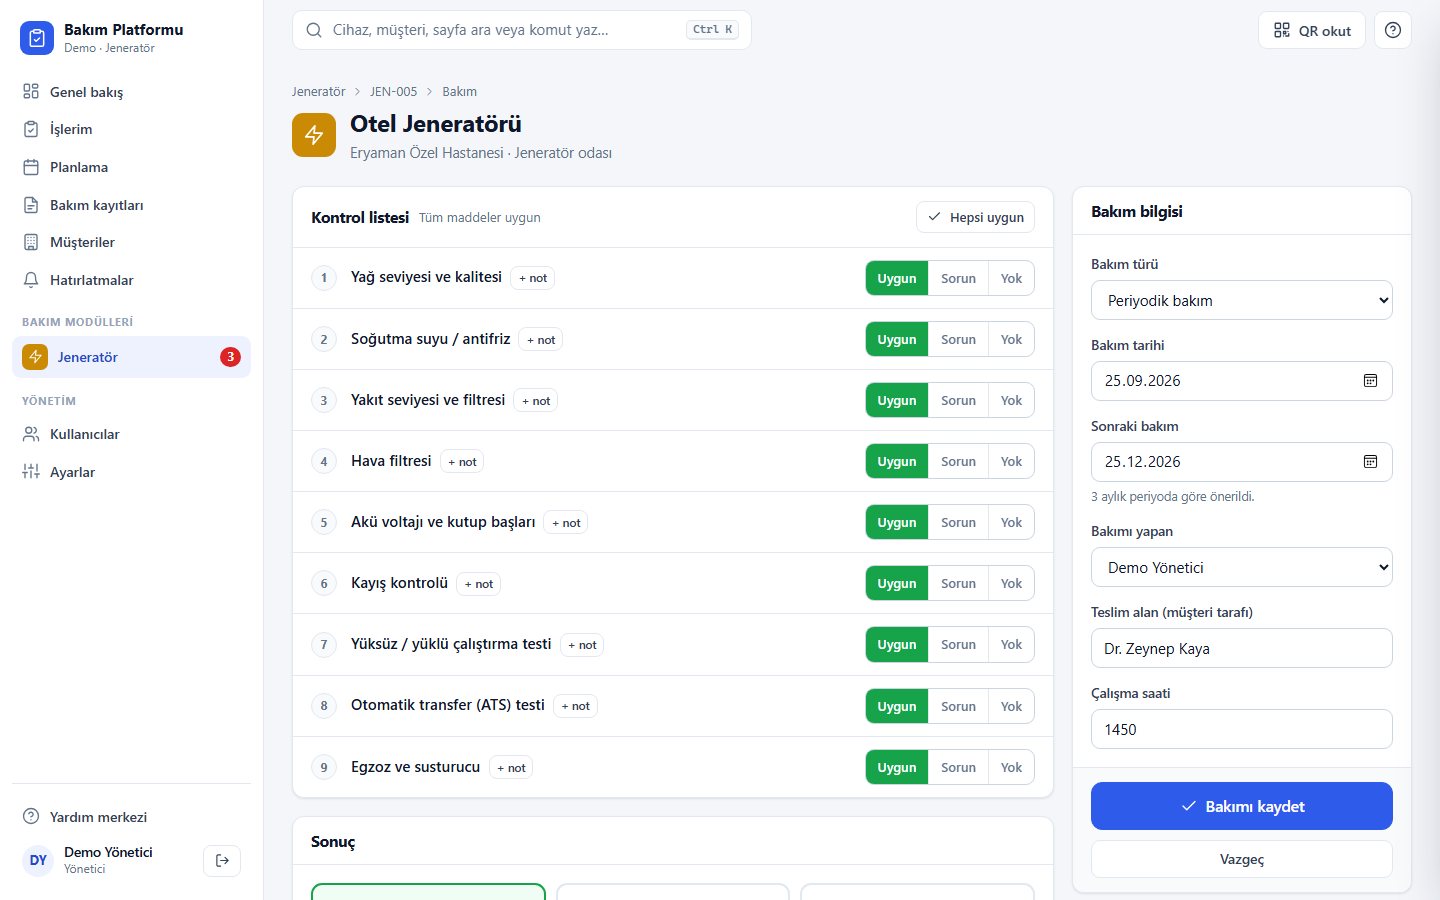
Task: Click the Otel Jeneratörü lightning badge icon
Action: pyautogui.click(x=314, y=135)
